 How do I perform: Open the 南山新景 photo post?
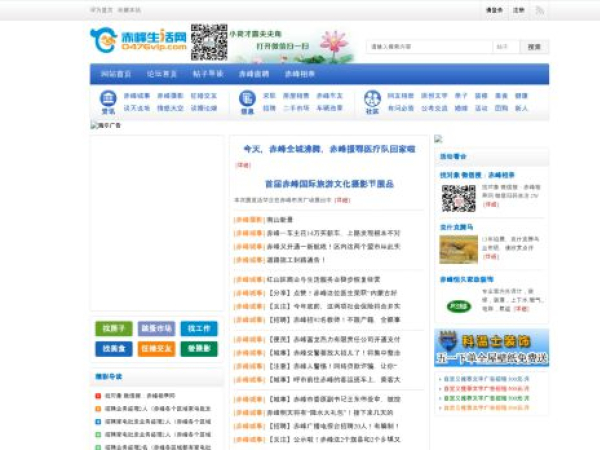tap(280, 220)
